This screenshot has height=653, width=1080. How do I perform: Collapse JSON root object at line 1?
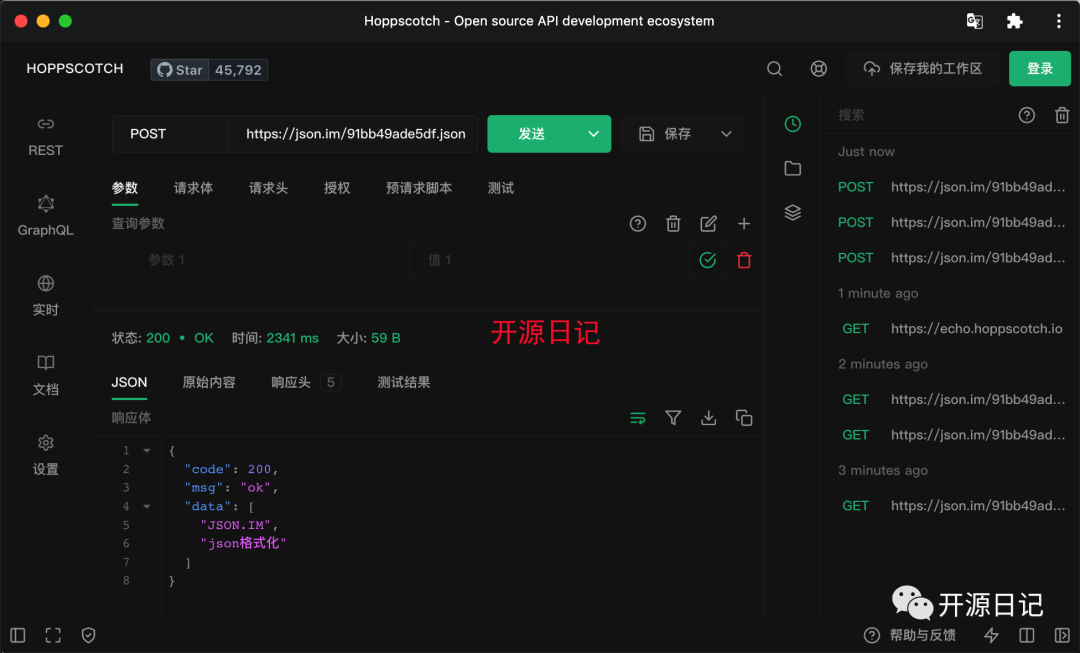(x=147, y=450)
